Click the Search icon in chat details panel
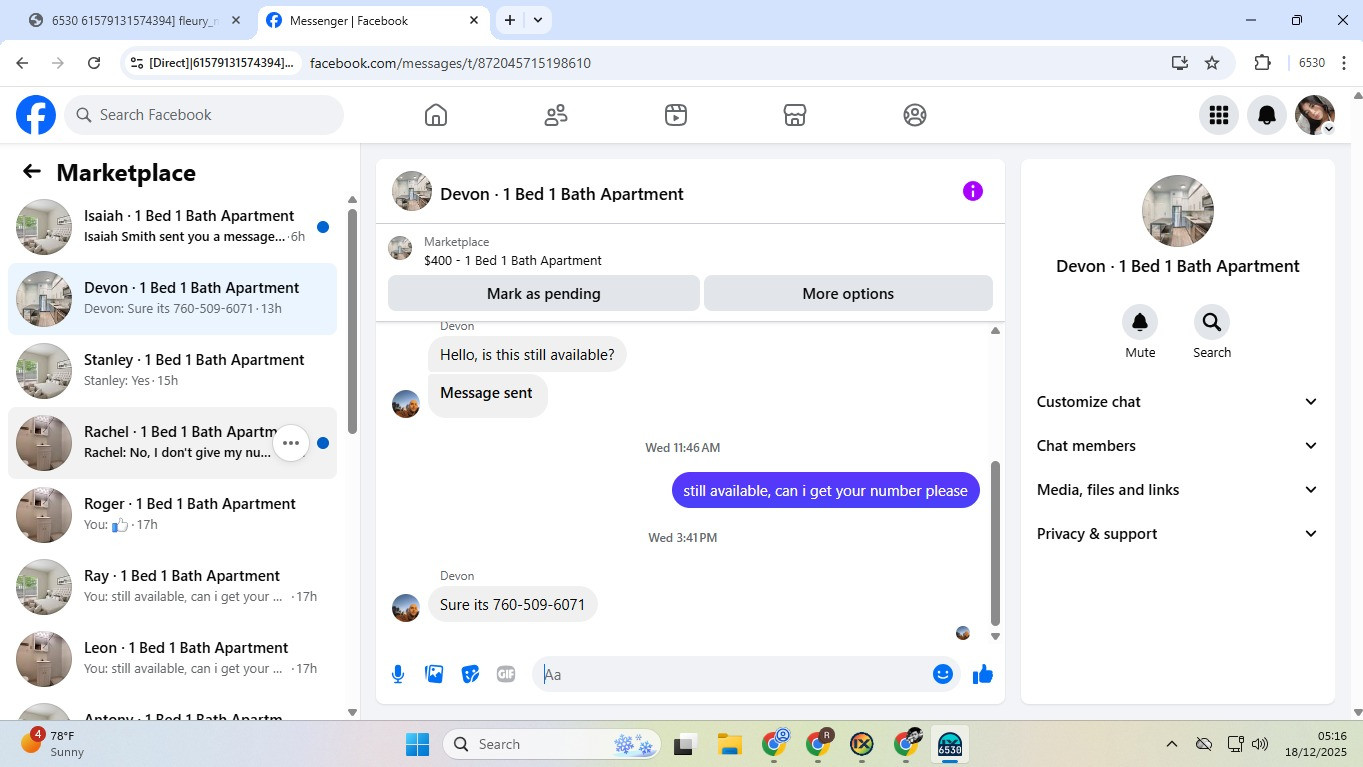The width and height of the screenshot is (1363, 767). pyautogui.click(x=1212, y=322)
